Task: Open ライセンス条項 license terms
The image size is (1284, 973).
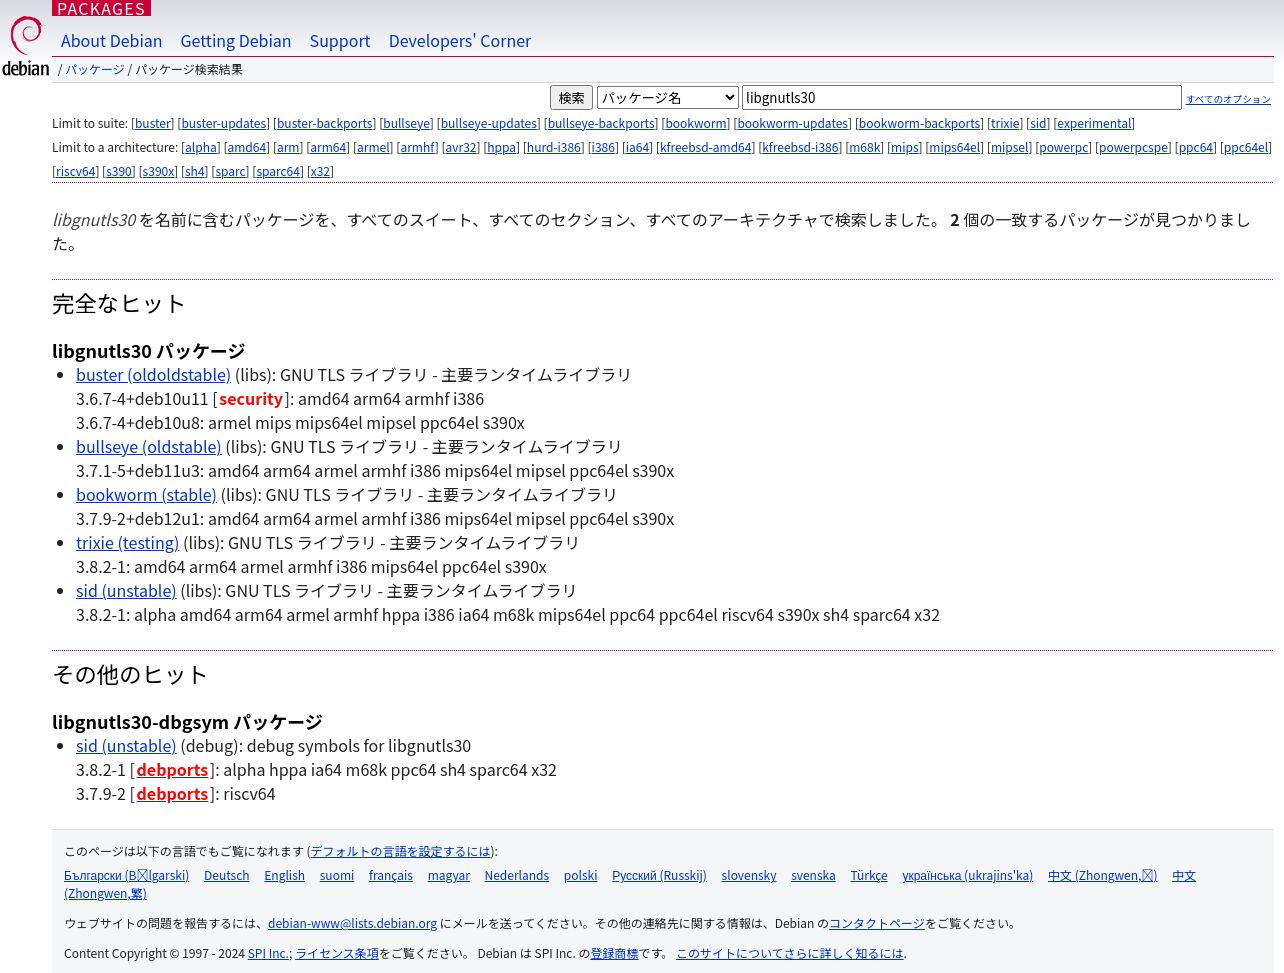Action: [337, 954]
